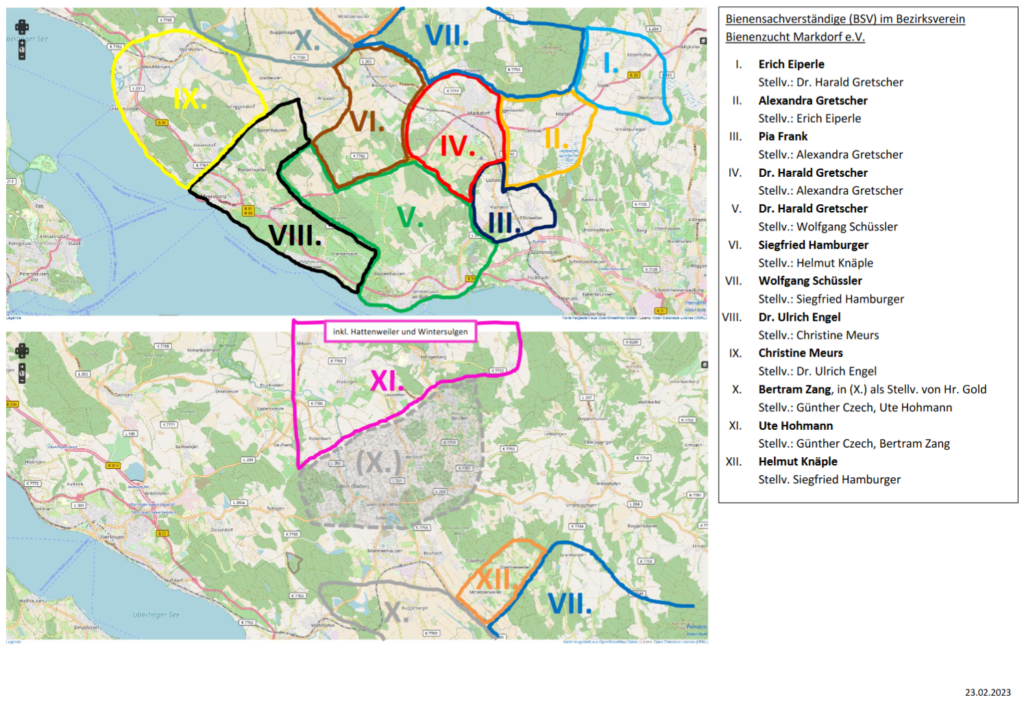Click the date '23.02.2023'
This screenshot has height=702, width=1024.
coord(987,692)
